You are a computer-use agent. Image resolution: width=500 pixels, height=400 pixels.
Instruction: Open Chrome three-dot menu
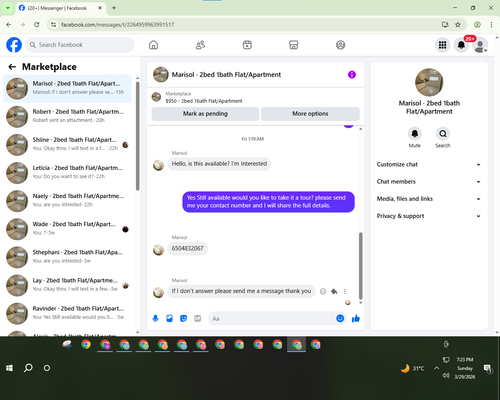pos(491,24)
